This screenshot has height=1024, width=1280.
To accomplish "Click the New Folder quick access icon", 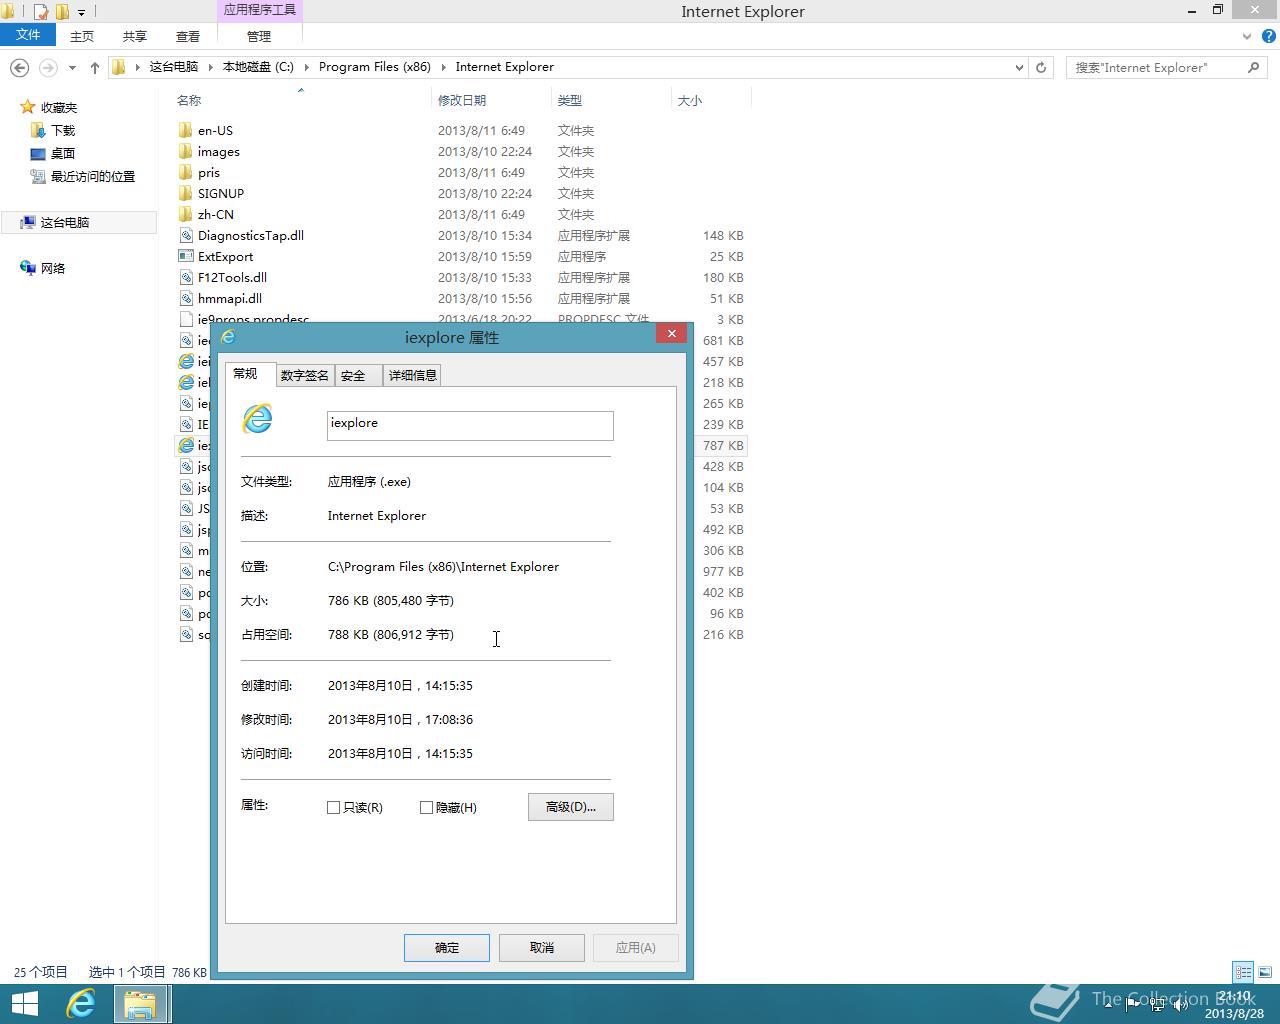I will point(62,12).
